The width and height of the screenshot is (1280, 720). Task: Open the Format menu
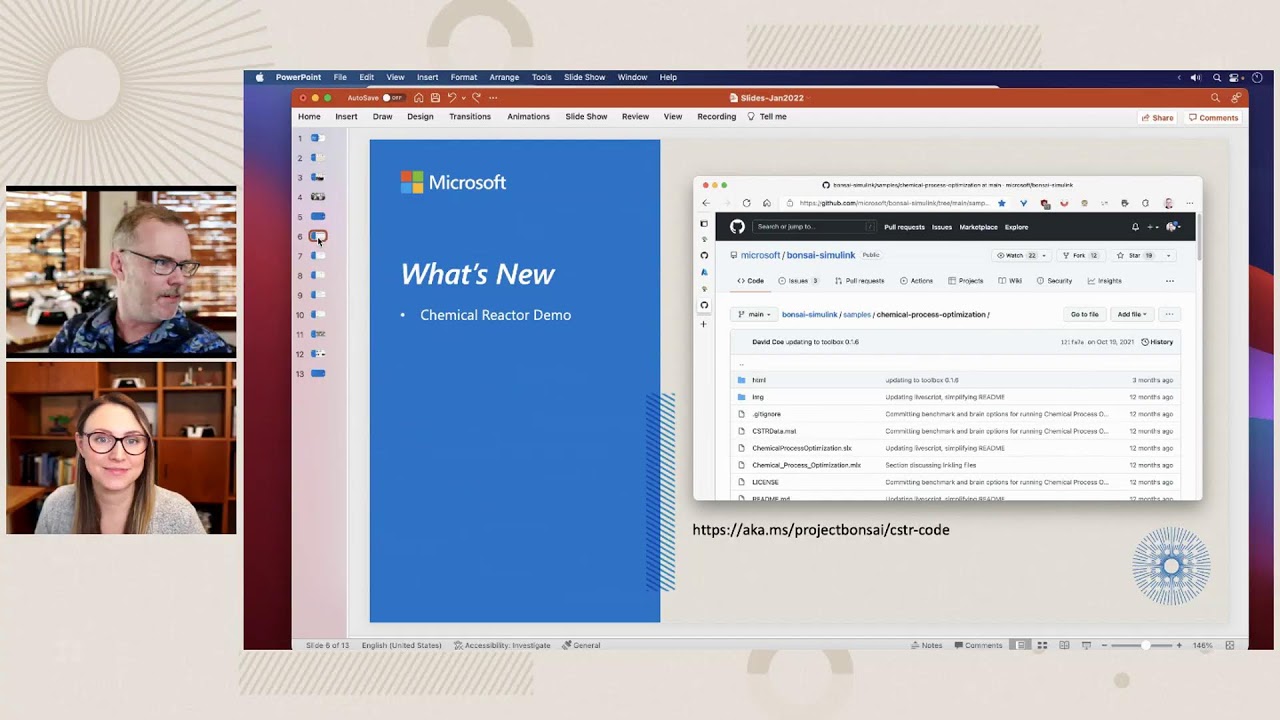[464, 77]
